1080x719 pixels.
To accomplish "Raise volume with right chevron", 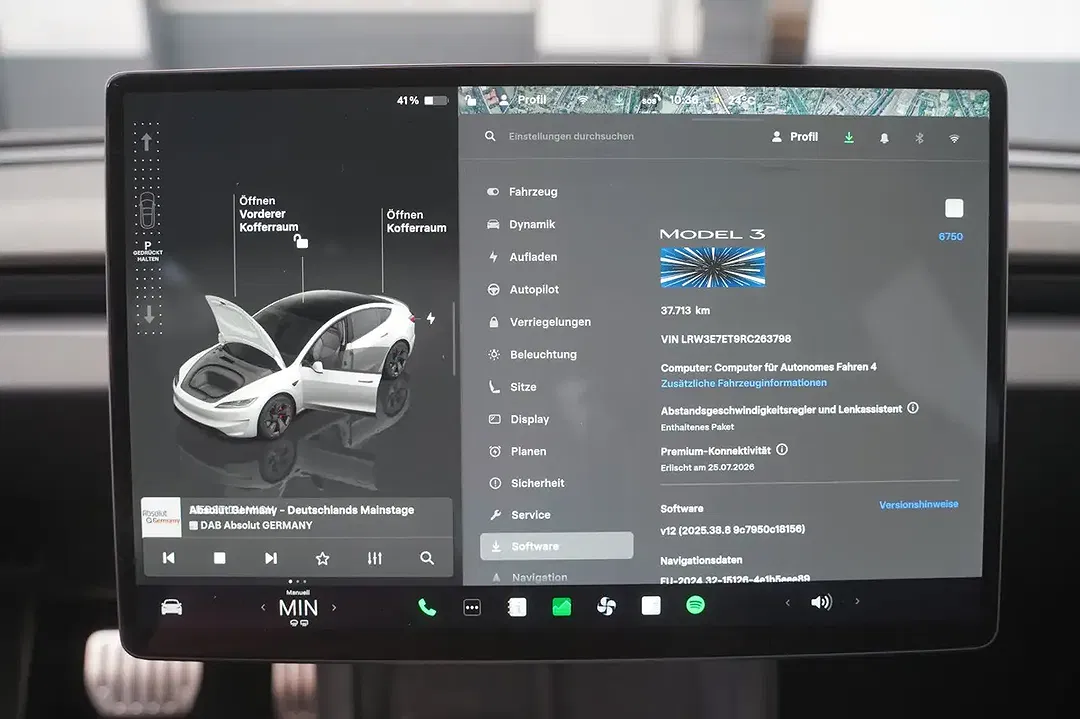I will 857,601.
